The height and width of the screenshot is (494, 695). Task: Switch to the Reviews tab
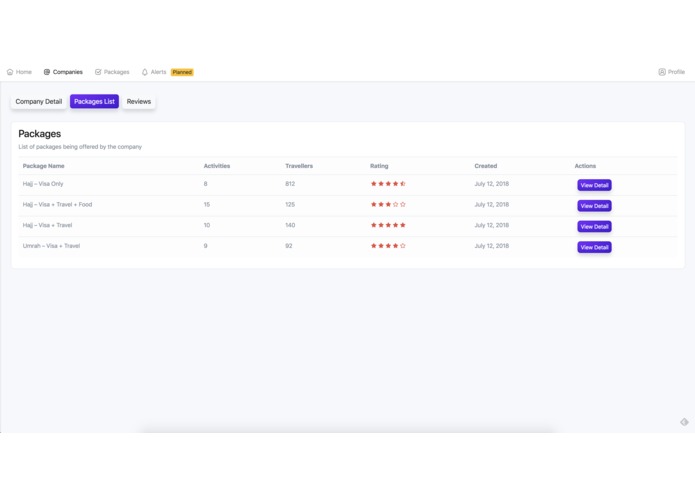(x=139, y=101)
